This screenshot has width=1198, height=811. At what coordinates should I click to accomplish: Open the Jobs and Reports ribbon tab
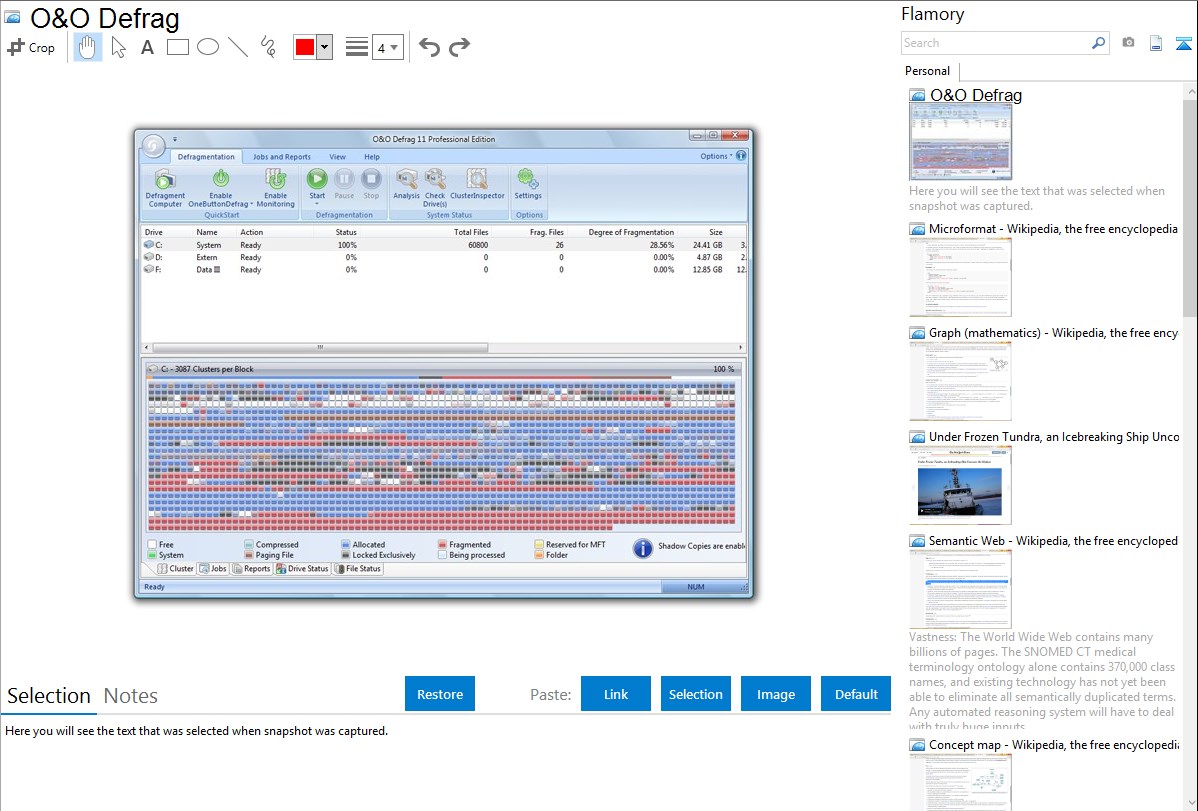point(282,157)
